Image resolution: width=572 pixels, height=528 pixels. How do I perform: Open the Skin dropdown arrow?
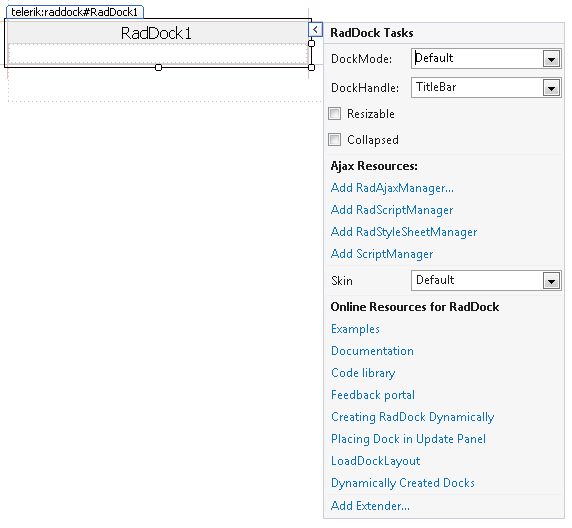[552, 281]
